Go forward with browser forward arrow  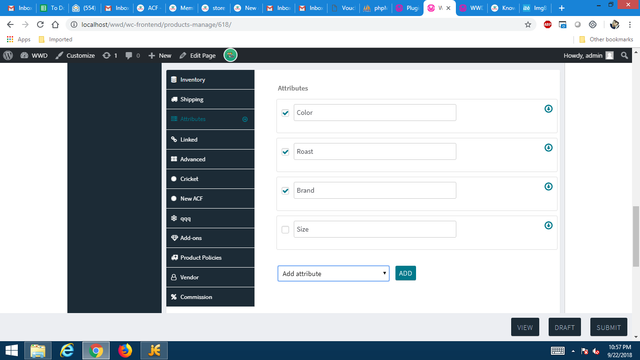pos(25,24)
